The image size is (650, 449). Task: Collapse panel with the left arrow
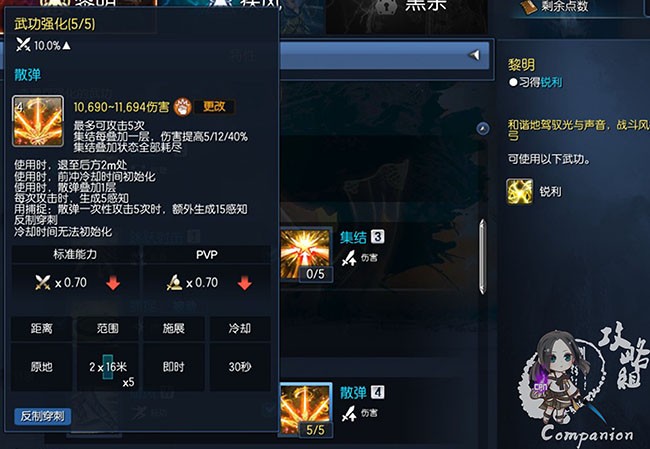click(474, 55)
